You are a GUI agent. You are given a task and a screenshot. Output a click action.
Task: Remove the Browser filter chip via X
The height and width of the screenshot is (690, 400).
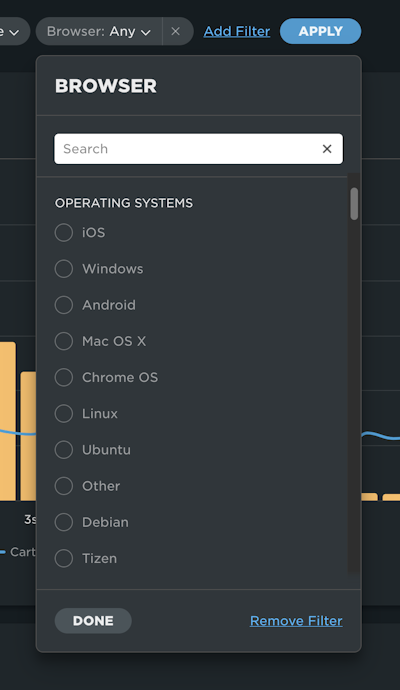176,31
